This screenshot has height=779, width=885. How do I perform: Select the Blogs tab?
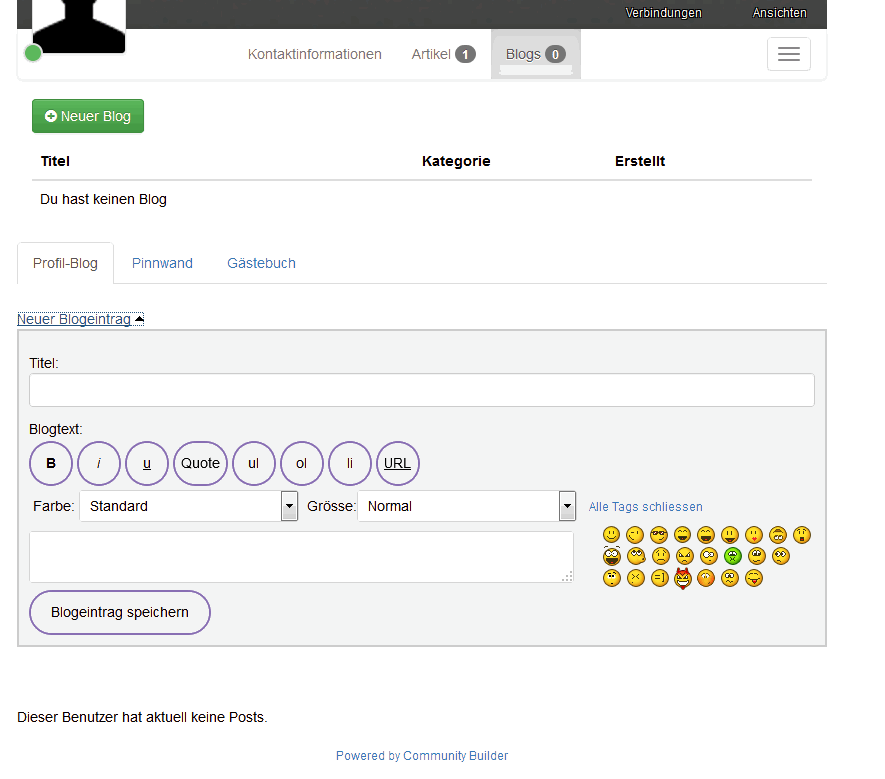tap(535, 54)
